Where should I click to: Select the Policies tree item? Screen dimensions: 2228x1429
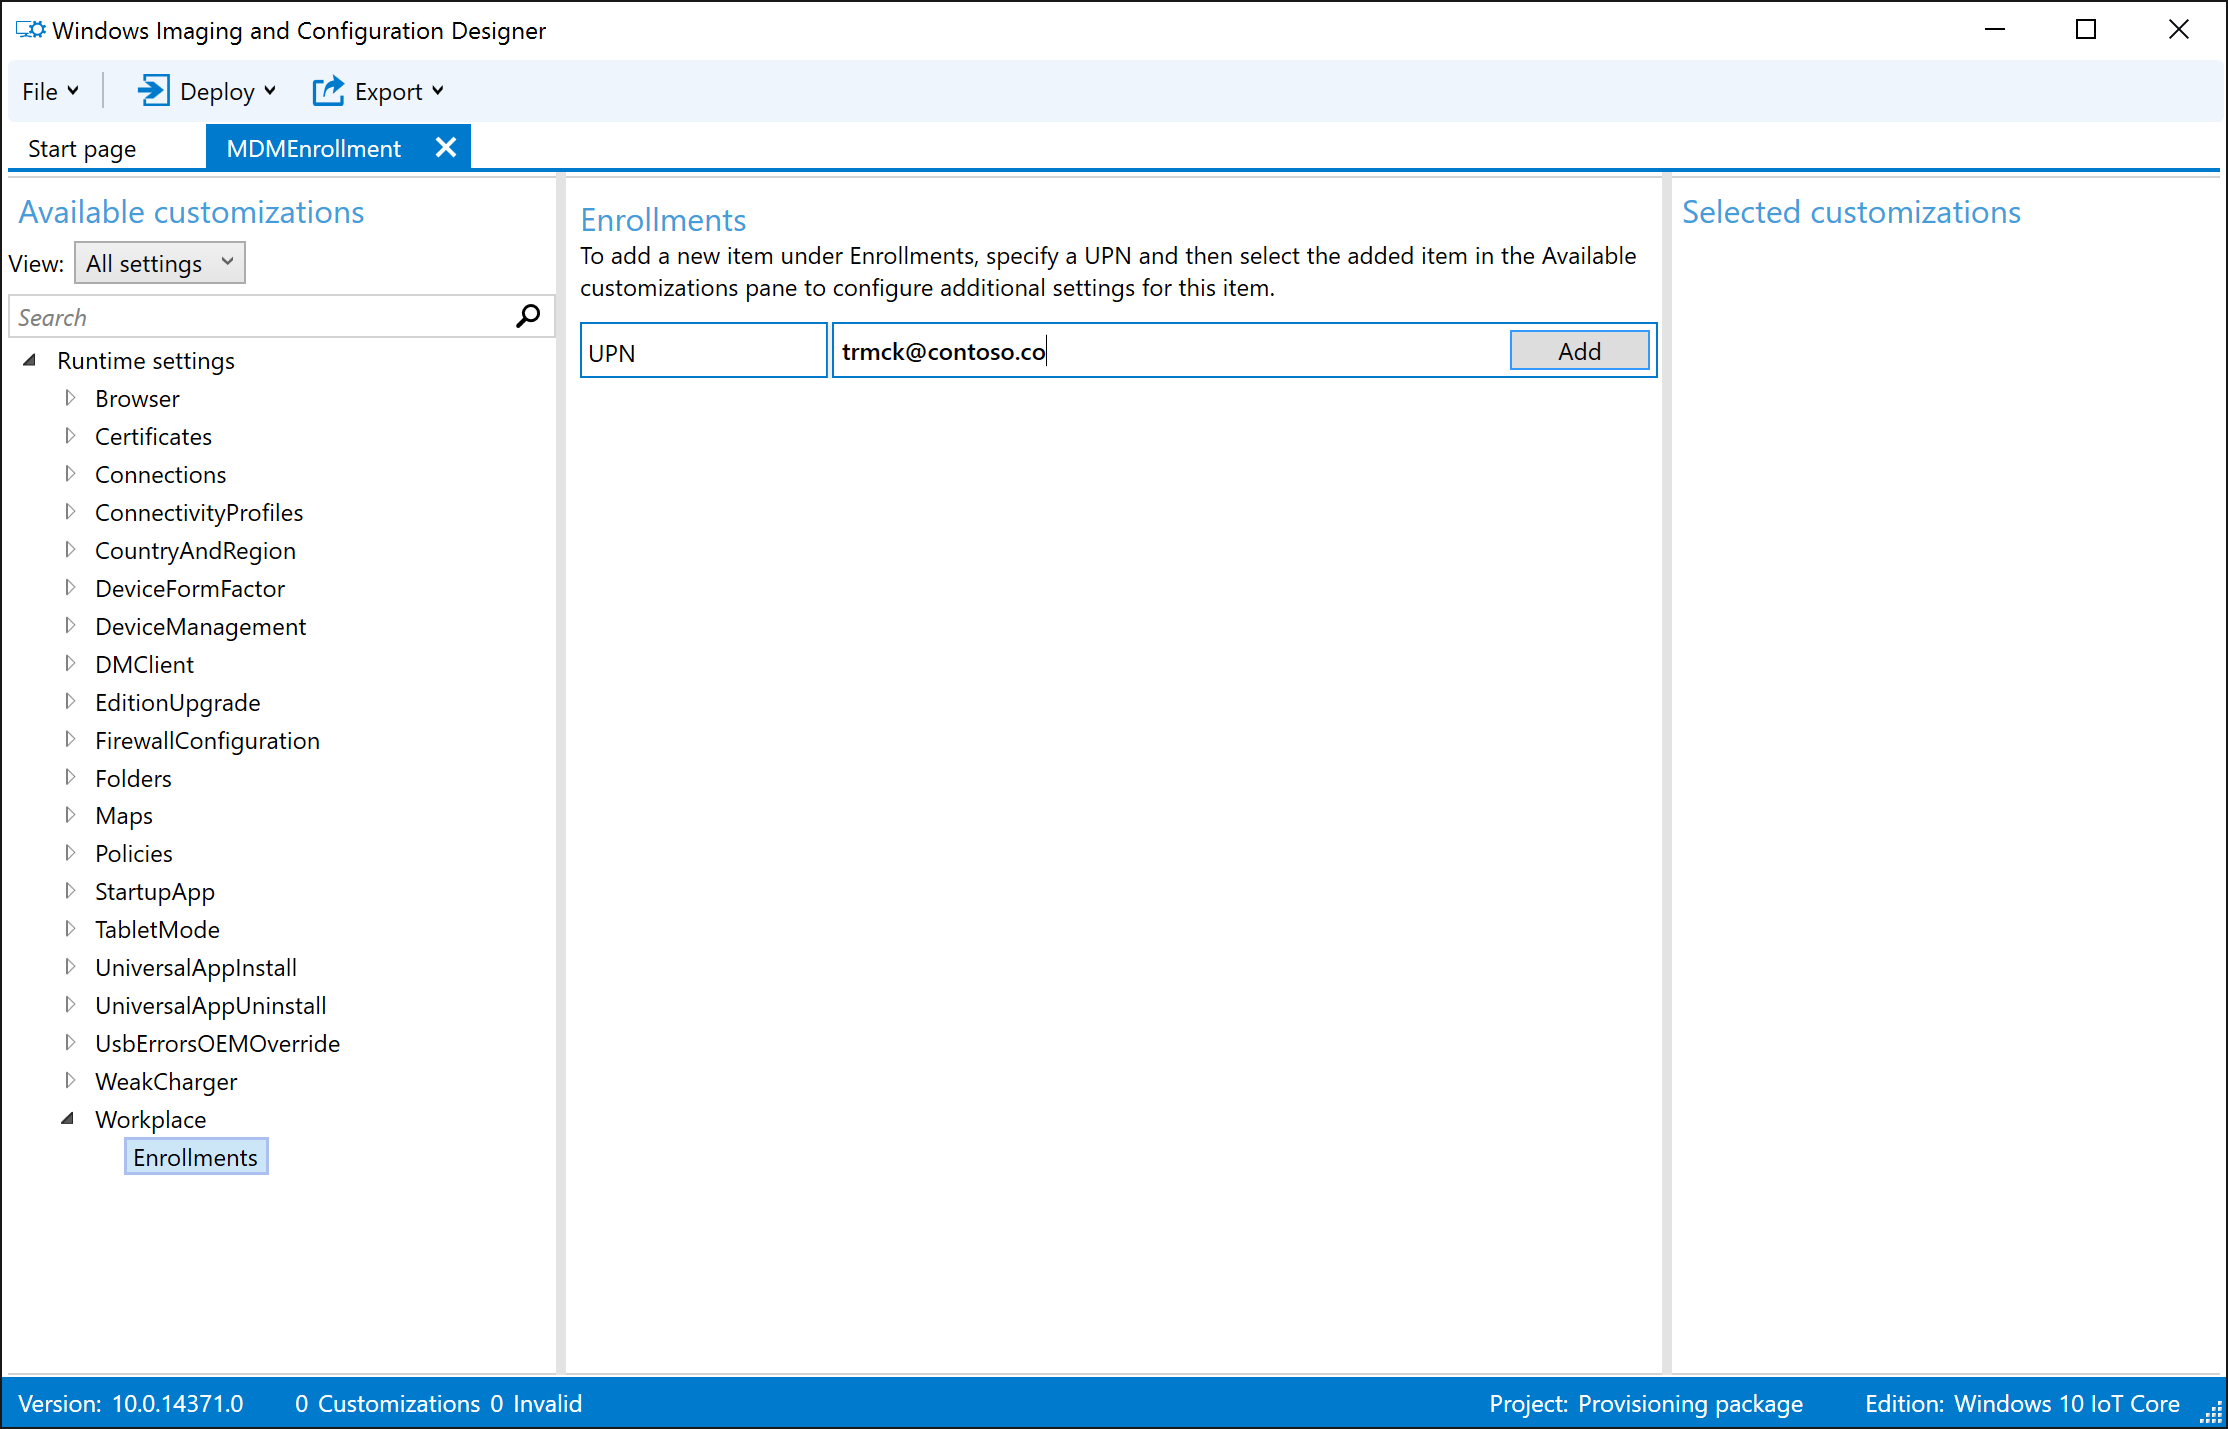(134, 853)
